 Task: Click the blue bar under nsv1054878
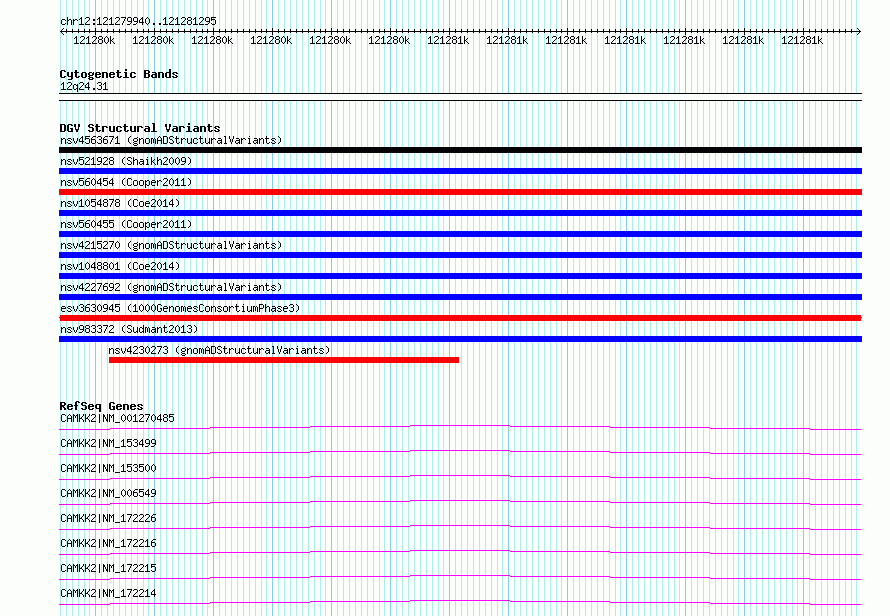click(460, 213)
